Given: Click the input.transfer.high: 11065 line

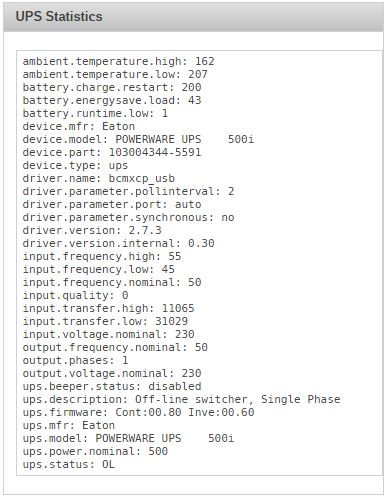Looking at the screenshot, I should click(108, 308).
